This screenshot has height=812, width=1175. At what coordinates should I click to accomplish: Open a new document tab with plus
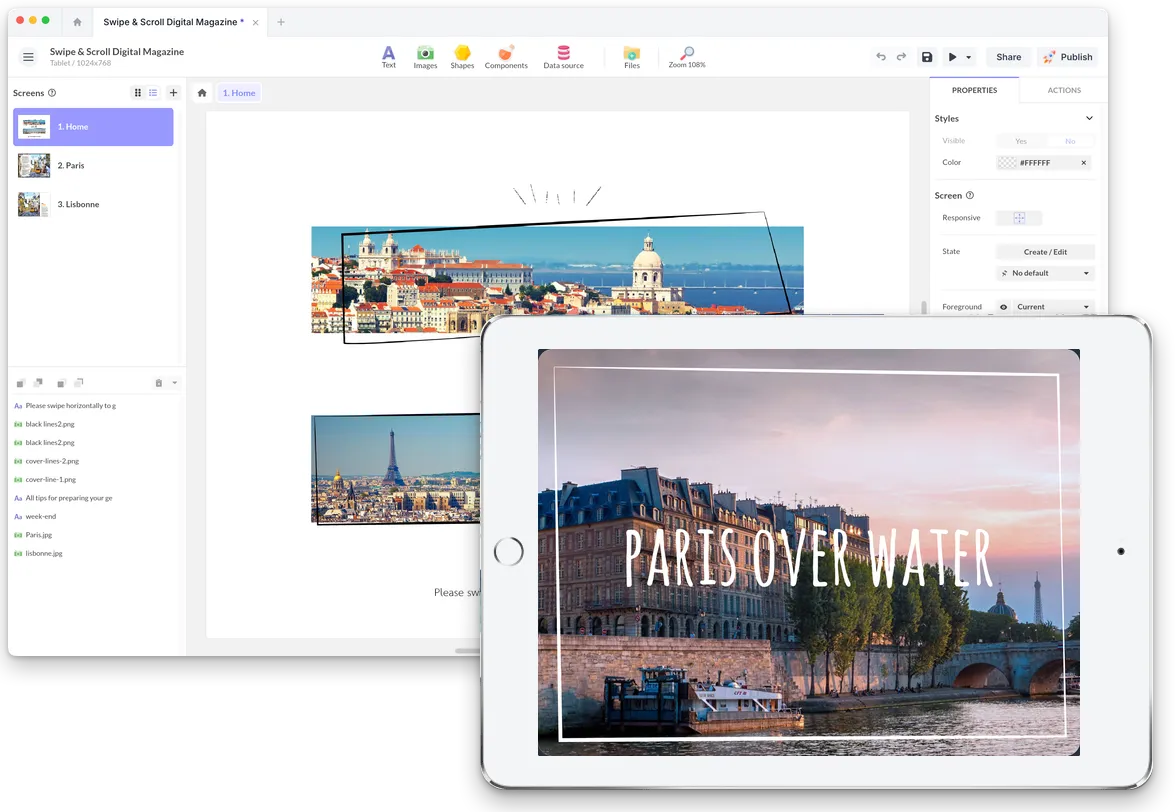(x=281, y=22)
